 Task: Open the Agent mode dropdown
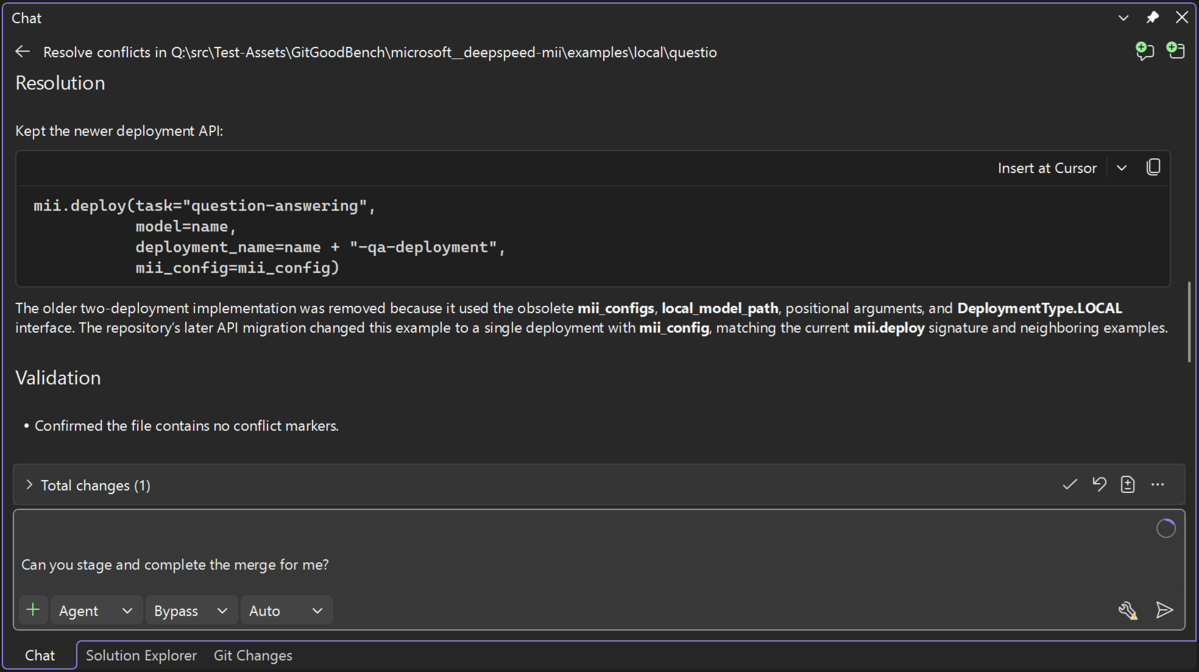tap(96, 610)
